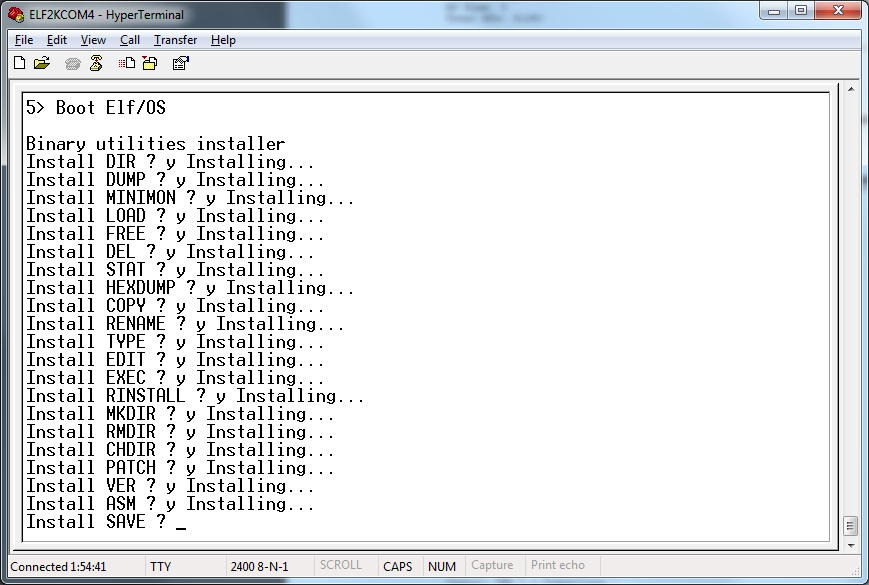Click the Disconnect toolbar icon

point(96,63)
